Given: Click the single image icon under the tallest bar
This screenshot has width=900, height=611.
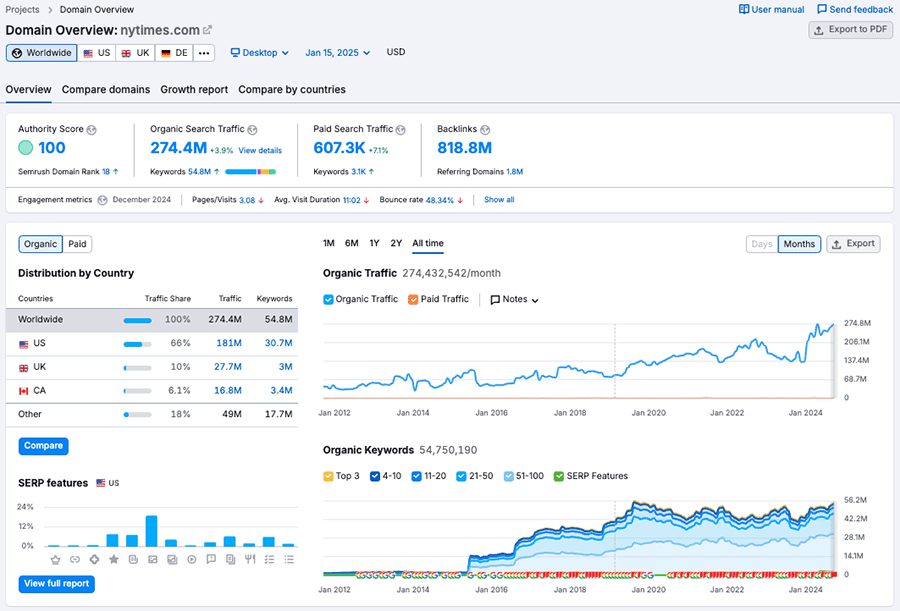Looking at the screenshot, I should (153, 559).
